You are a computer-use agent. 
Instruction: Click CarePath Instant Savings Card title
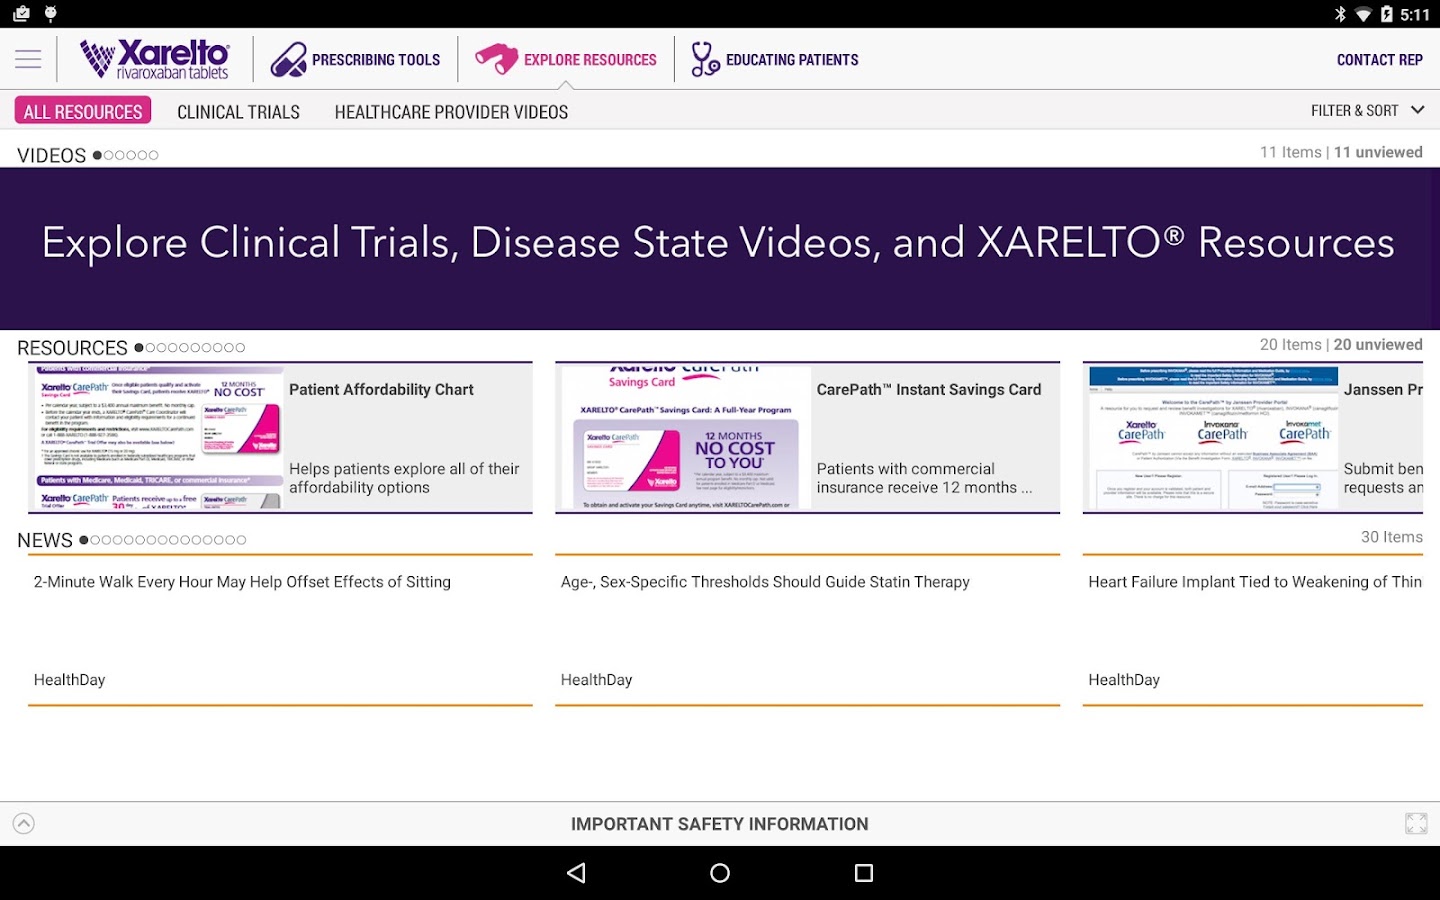coord(928,390)
